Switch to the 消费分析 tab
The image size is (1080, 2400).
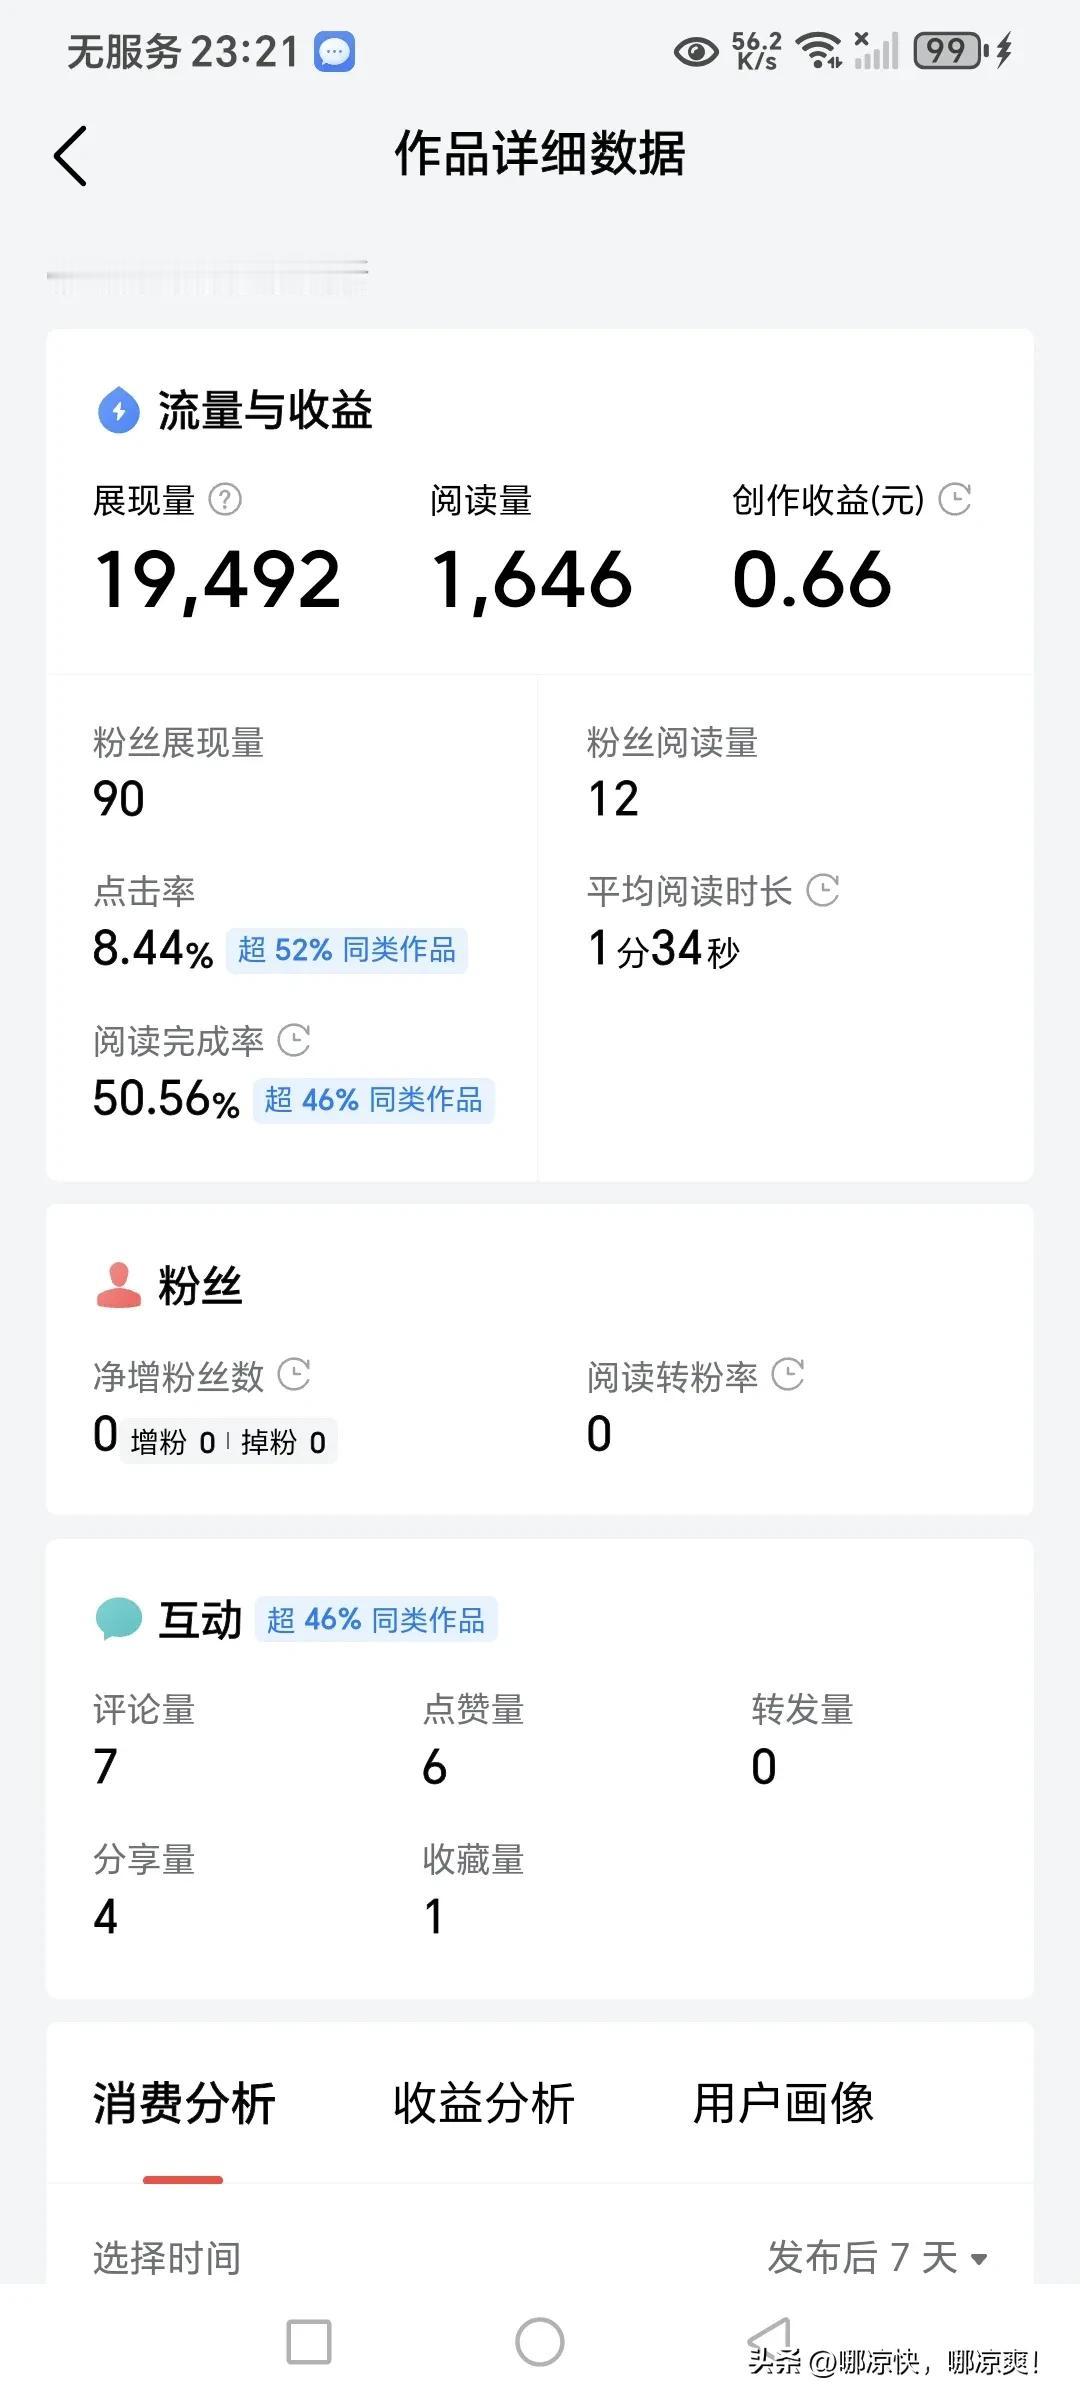point(184,2103)
